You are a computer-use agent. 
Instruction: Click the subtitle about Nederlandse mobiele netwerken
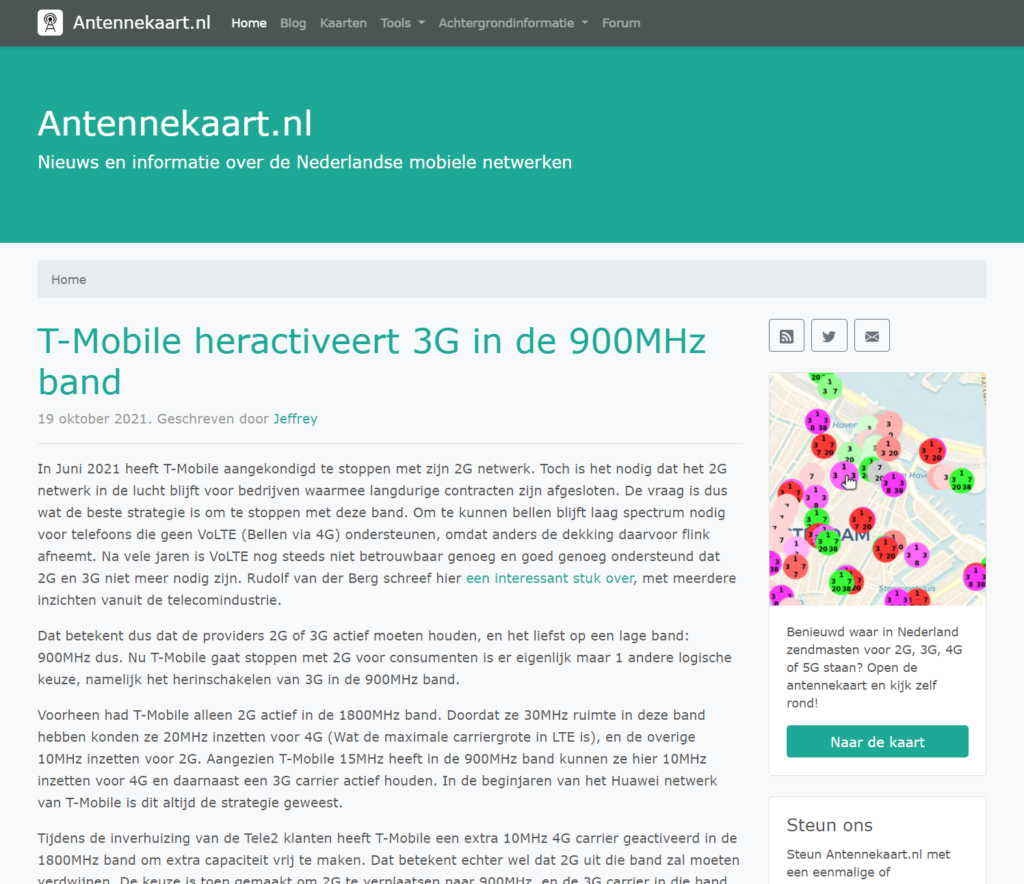coord(304,162)
